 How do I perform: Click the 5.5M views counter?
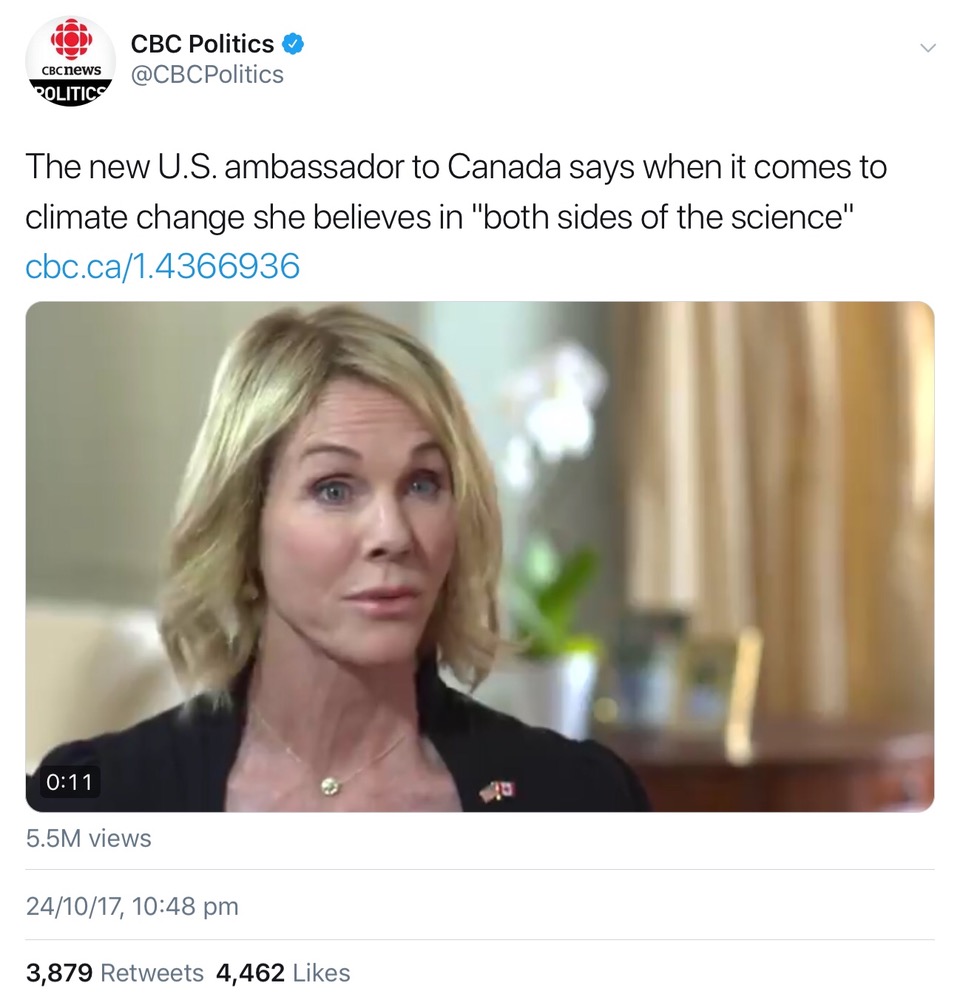[x=89, y=838]
